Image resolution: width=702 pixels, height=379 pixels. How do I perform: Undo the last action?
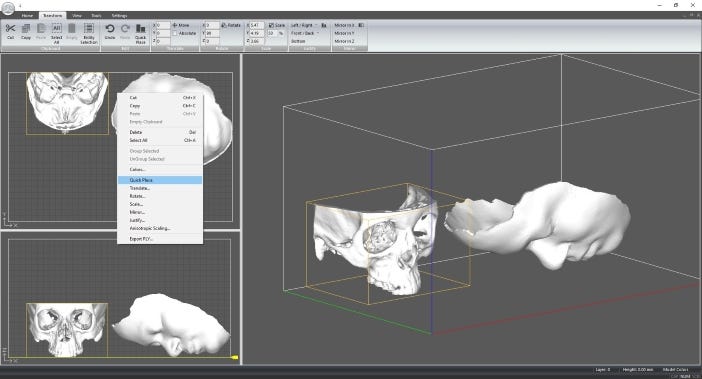coord(110,29)
